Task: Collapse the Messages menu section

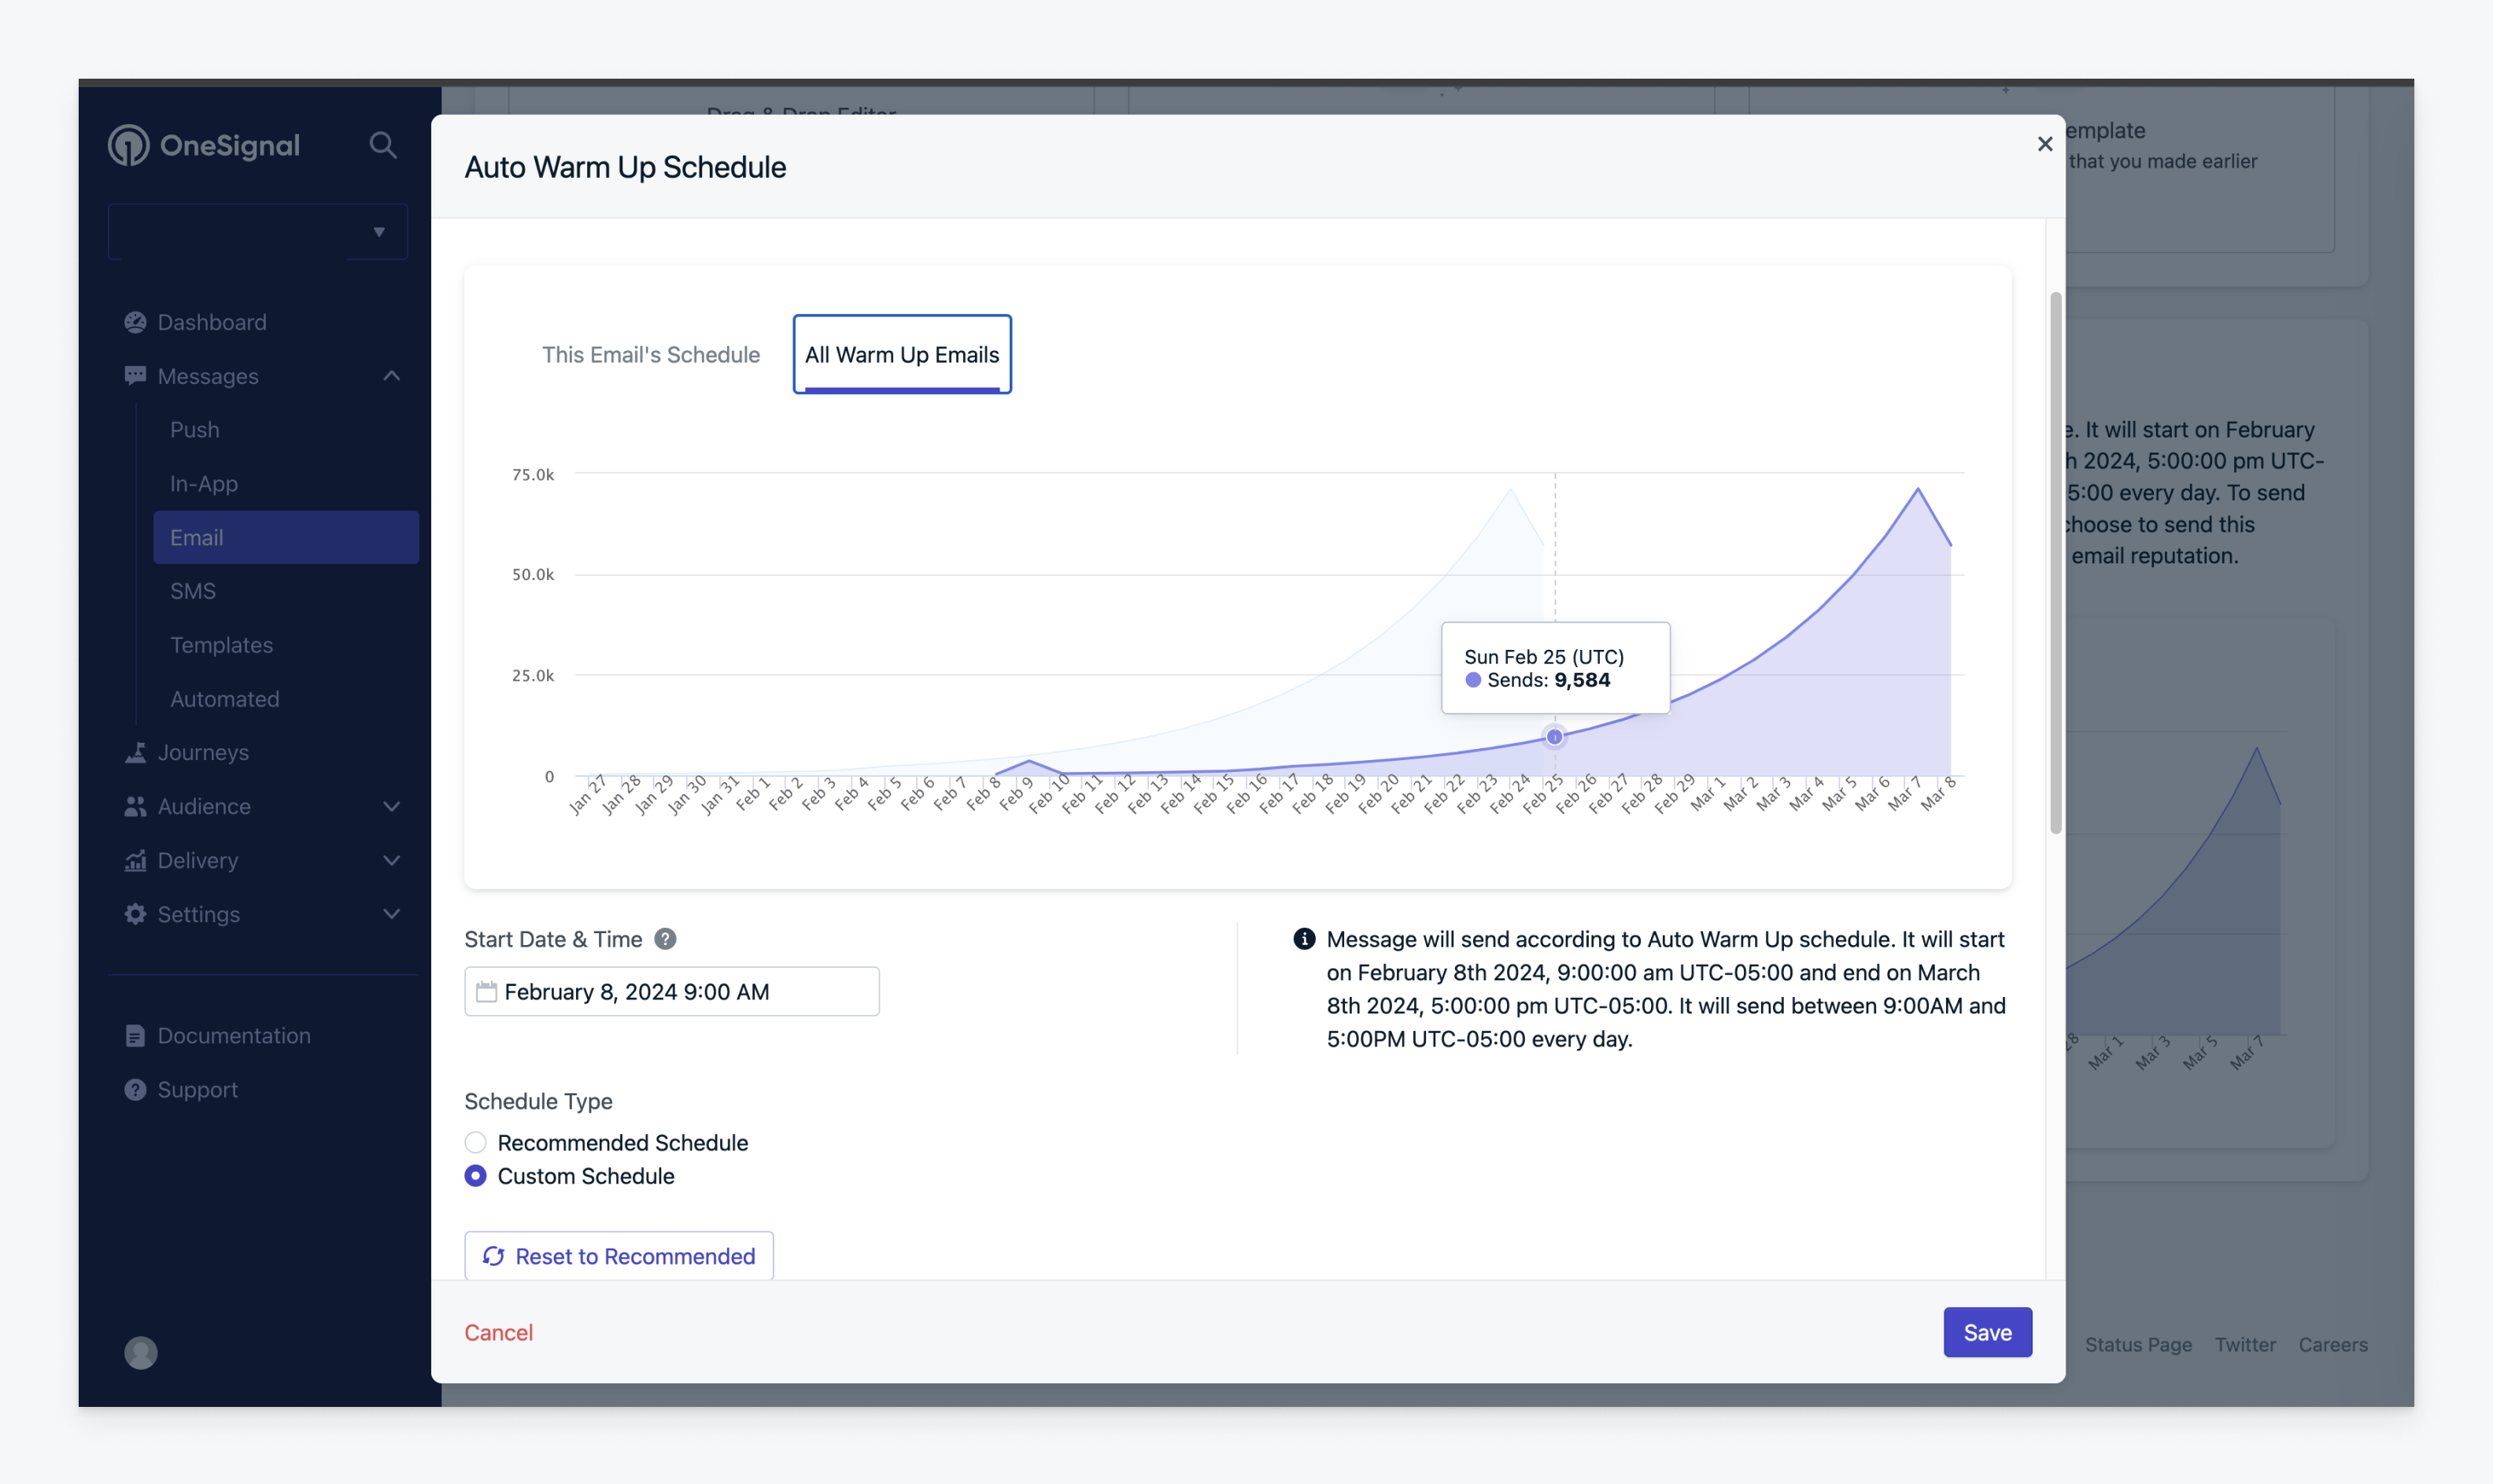Action: pos(392,376)
